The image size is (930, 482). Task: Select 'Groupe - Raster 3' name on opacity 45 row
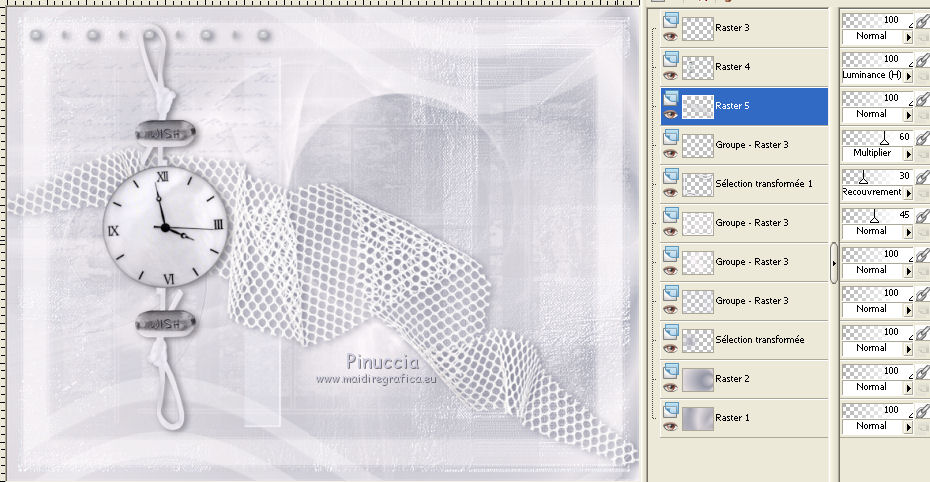[752, 223]
